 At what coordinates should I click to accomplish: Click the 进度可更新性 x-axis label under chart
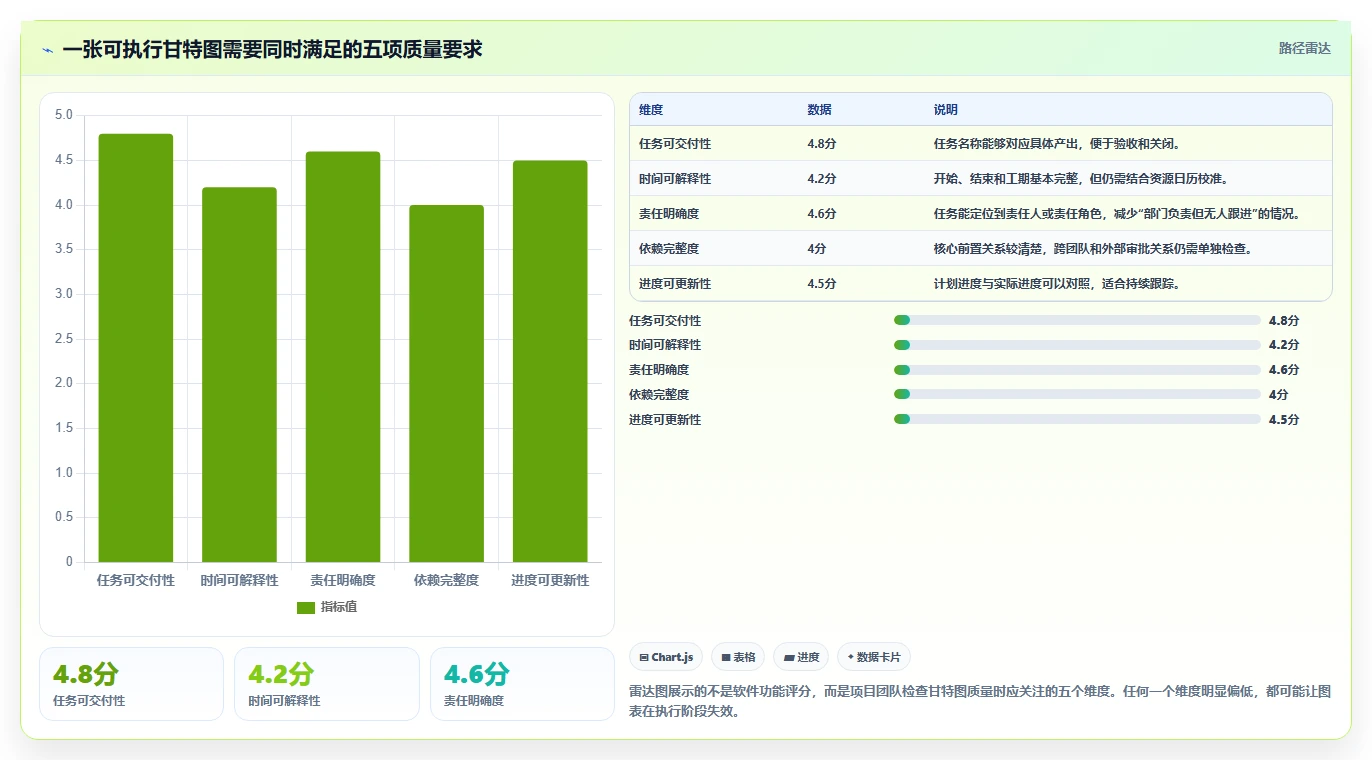tap(550, 580)
